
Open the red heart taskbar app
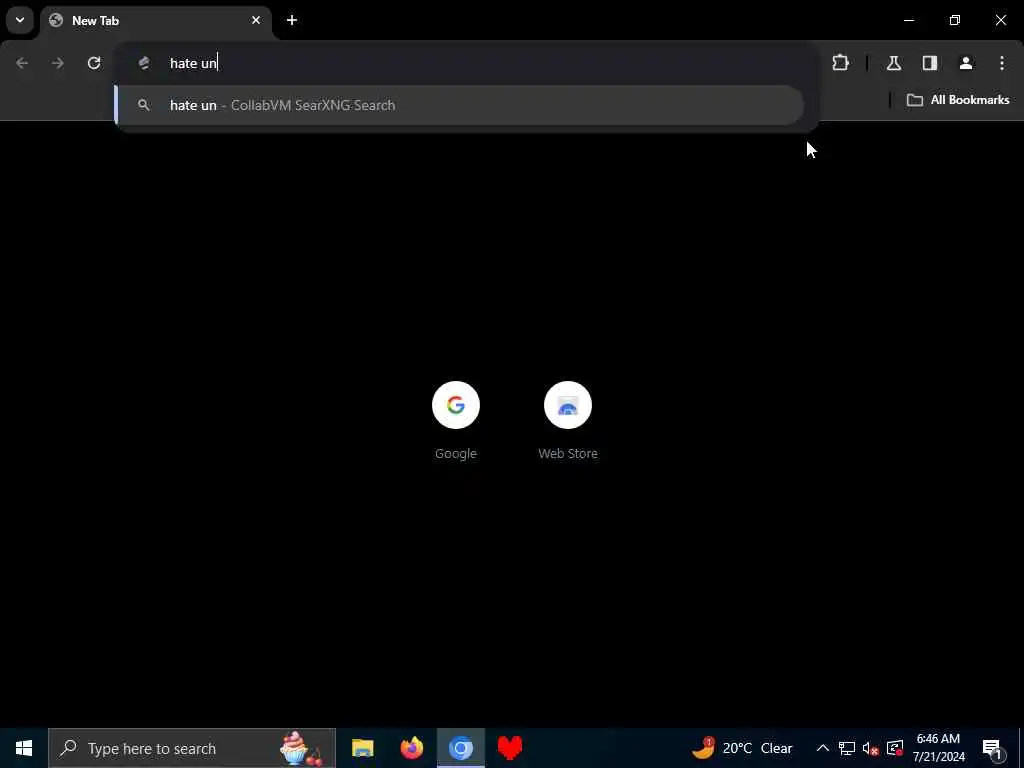coord(510,748)
